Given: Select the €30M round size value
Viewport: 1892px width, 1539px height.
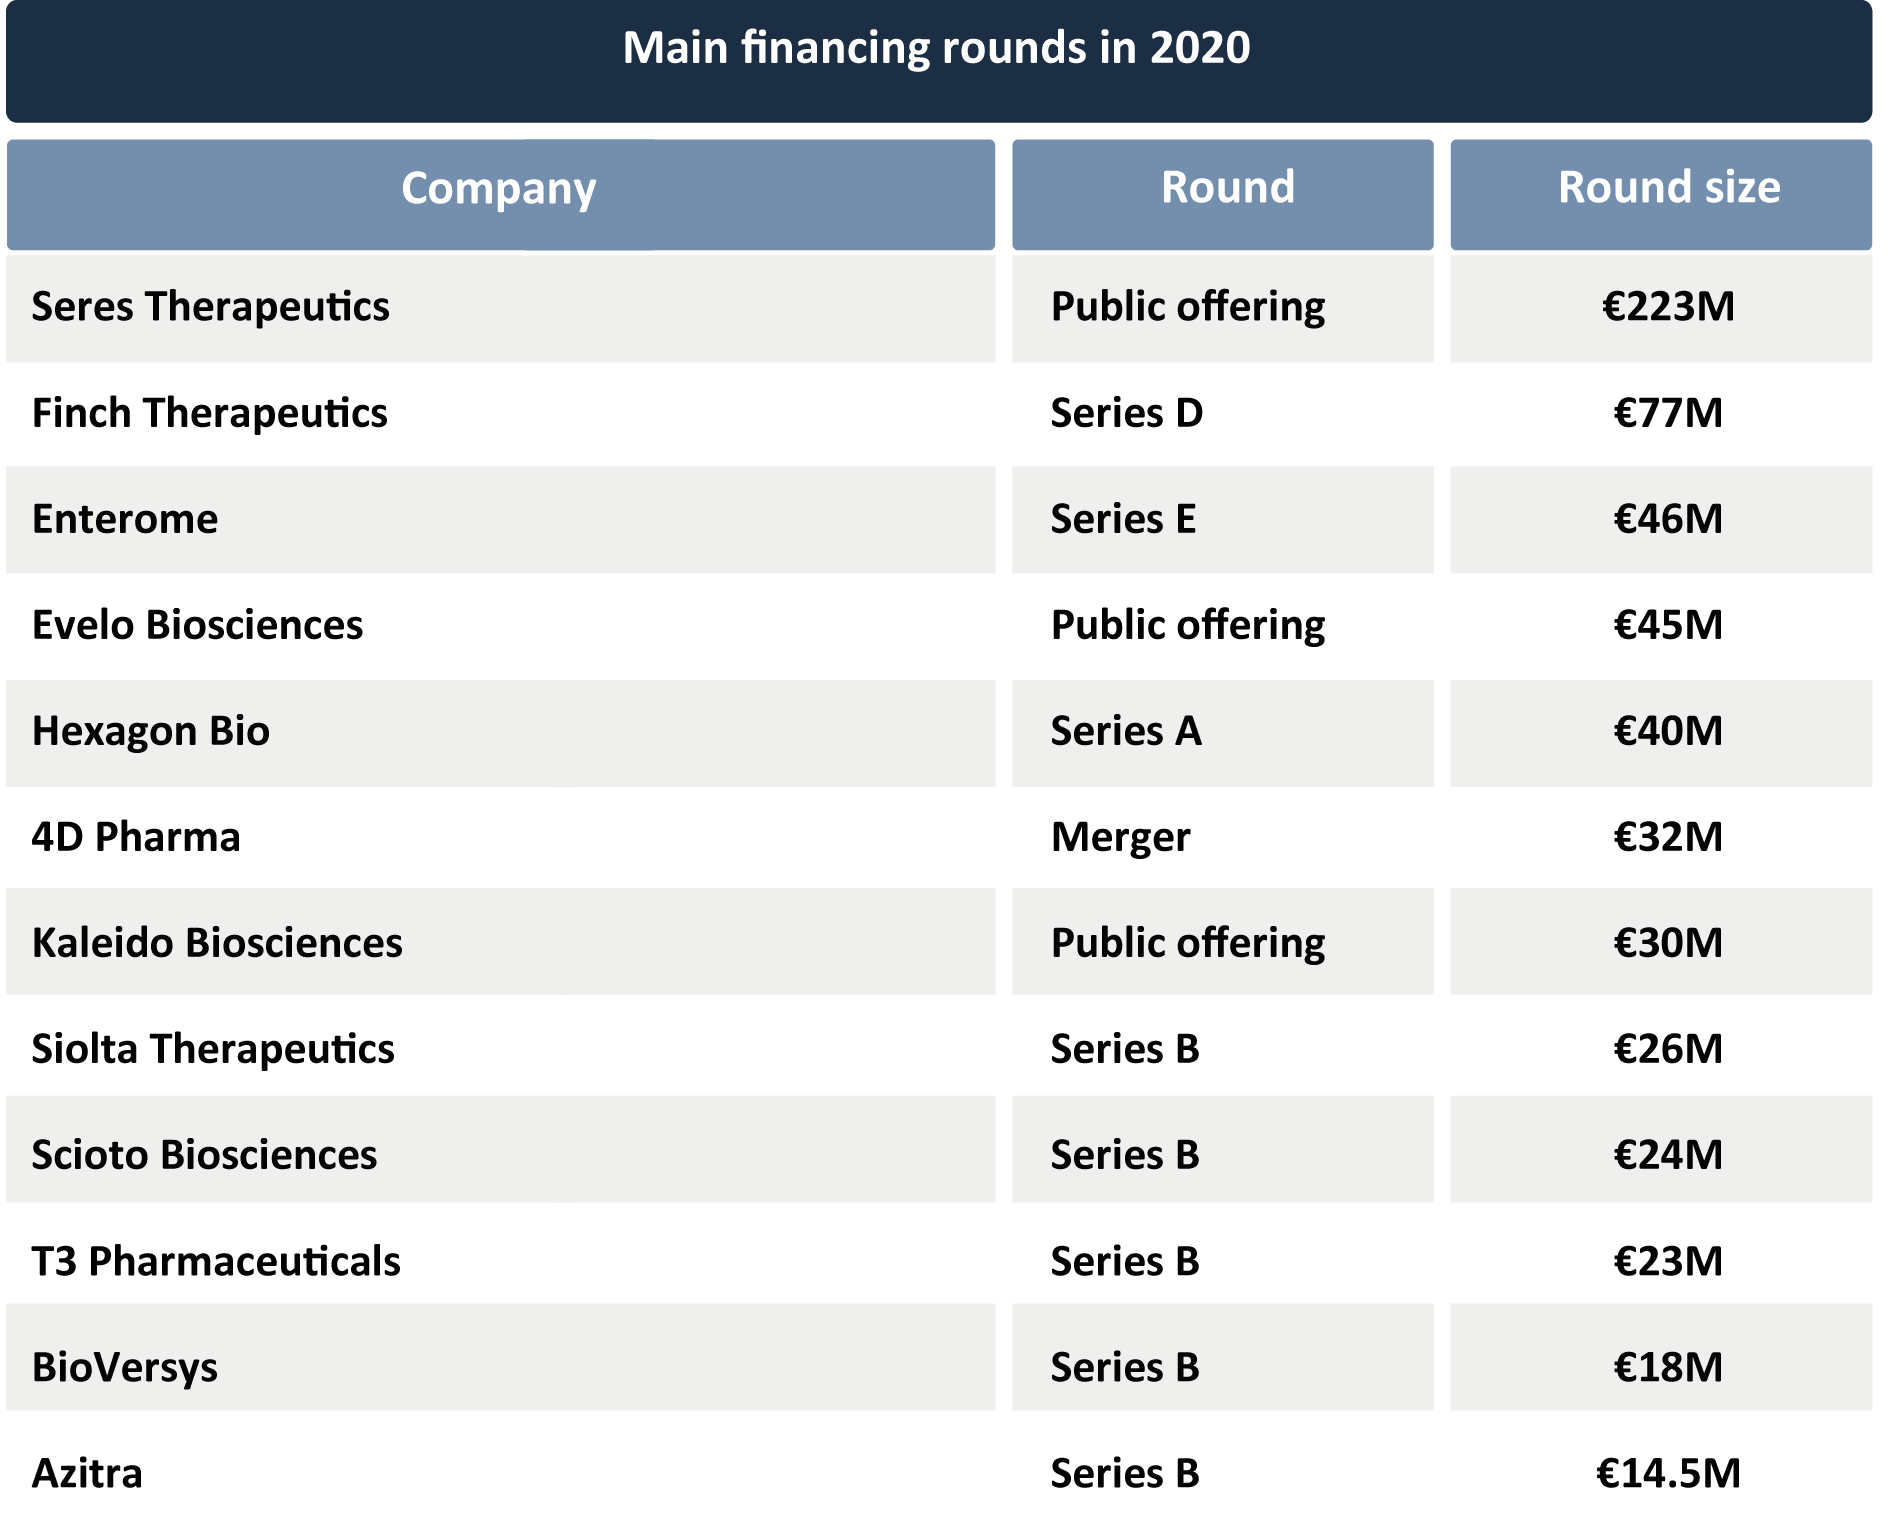Looking at the screenshot, I should tap(1668, 943).
